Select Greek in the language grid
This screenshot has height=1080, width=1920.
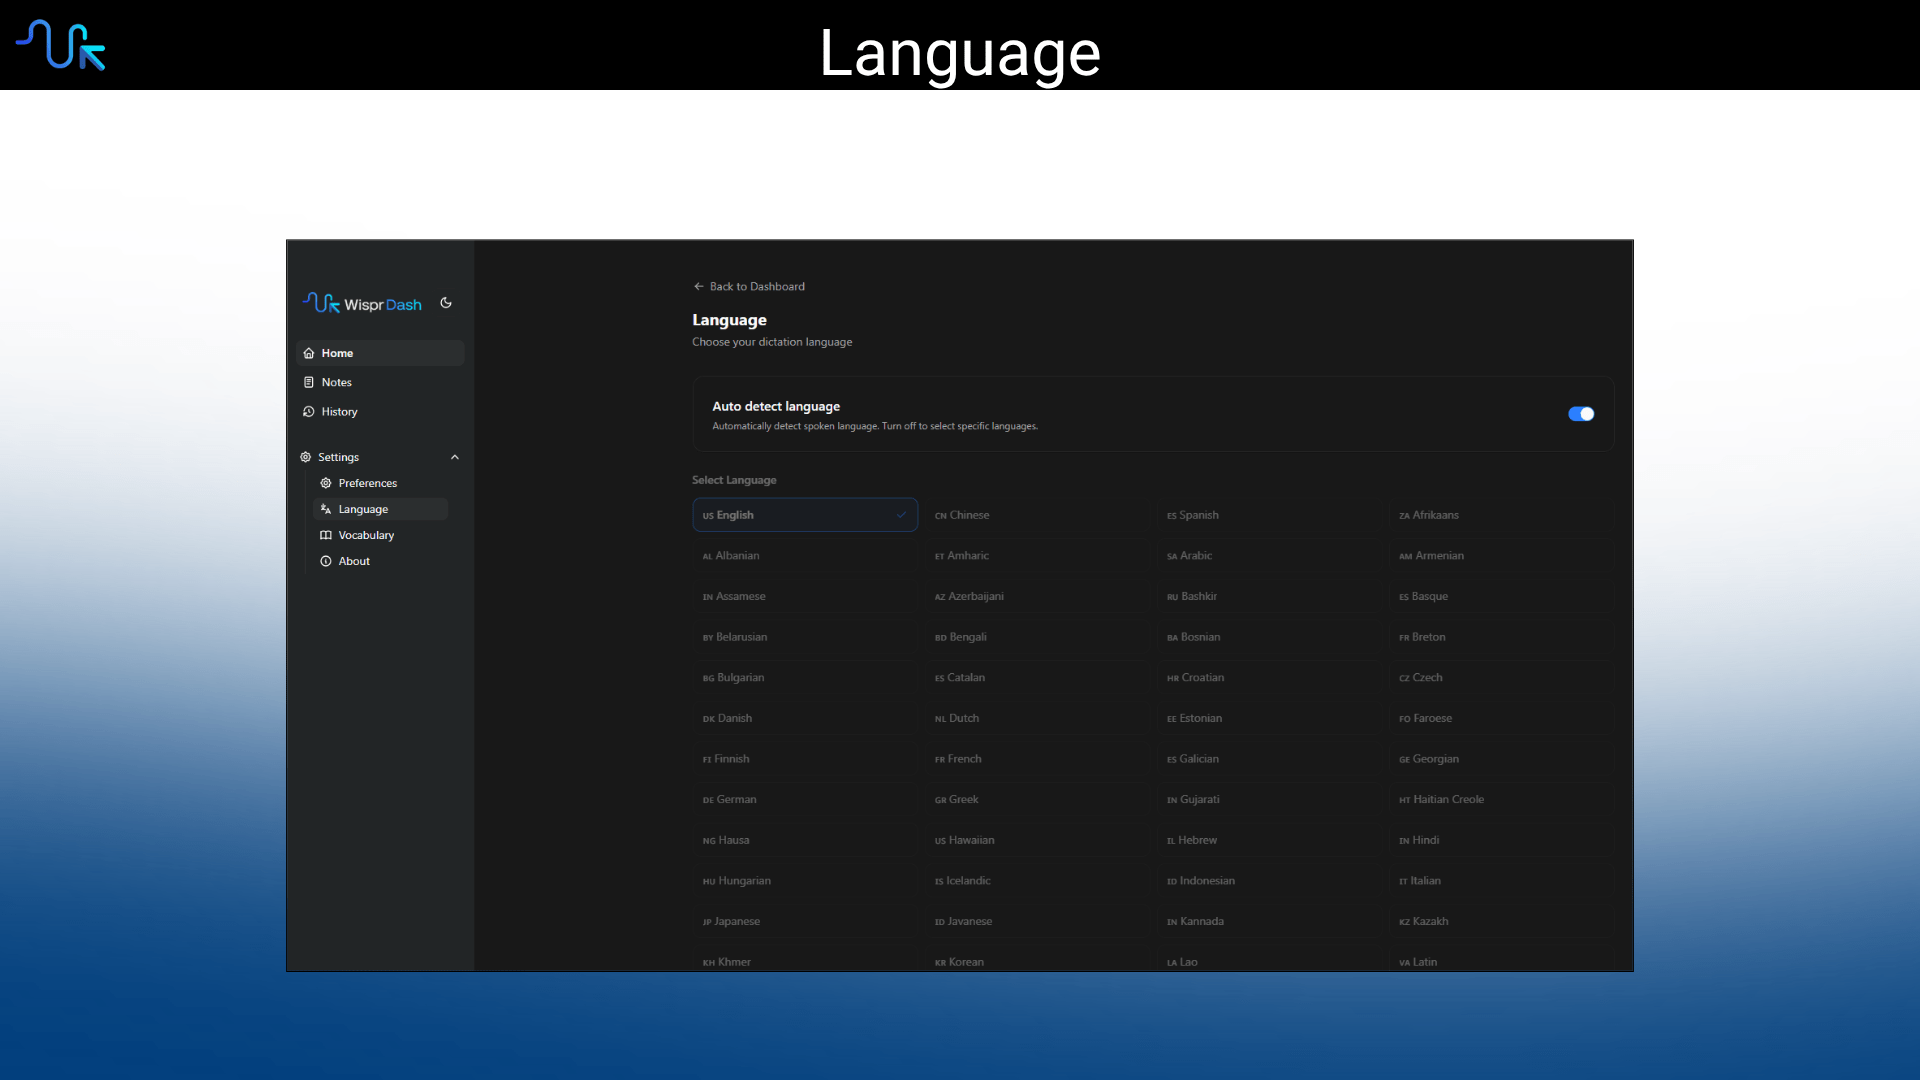[1037, 800]
